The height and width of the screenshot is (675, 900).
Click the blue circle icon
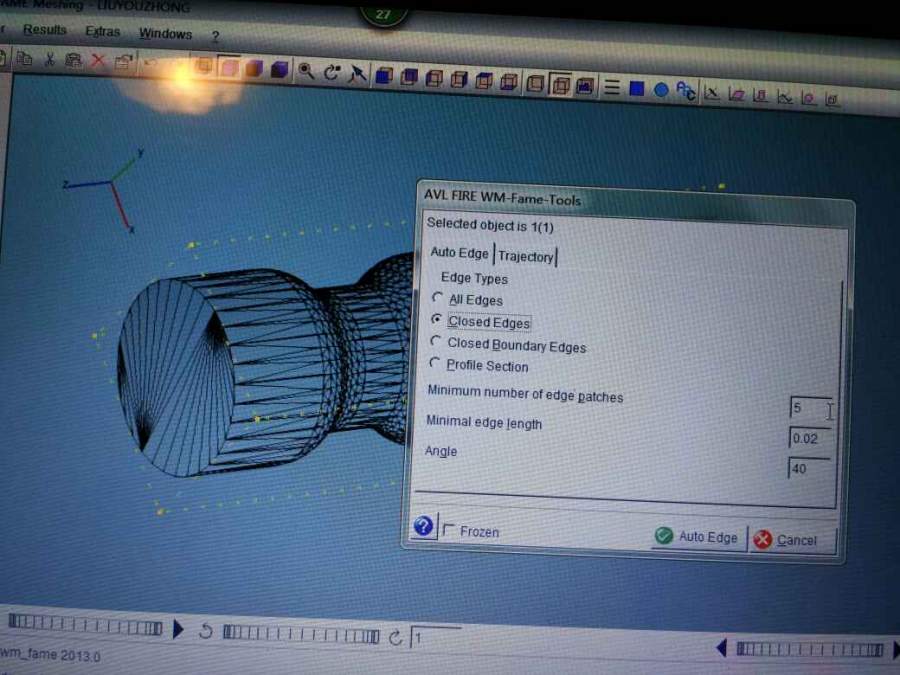[661, 90]
